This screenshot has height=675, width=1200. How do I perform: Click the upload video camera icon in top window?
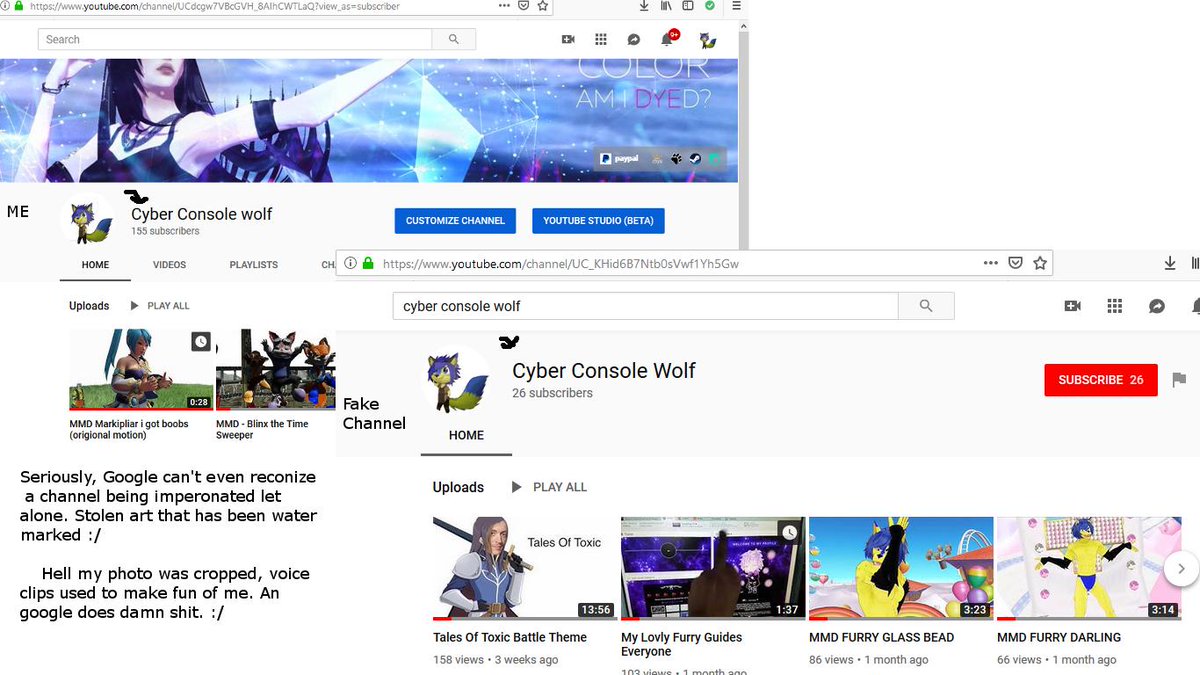568,39
